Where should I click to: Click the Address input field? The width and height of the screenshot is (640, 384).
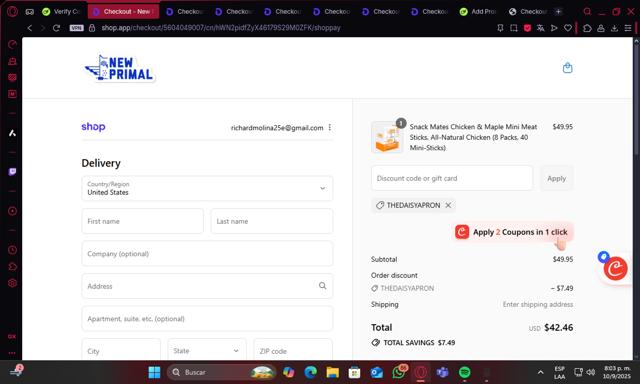[207, 286]
